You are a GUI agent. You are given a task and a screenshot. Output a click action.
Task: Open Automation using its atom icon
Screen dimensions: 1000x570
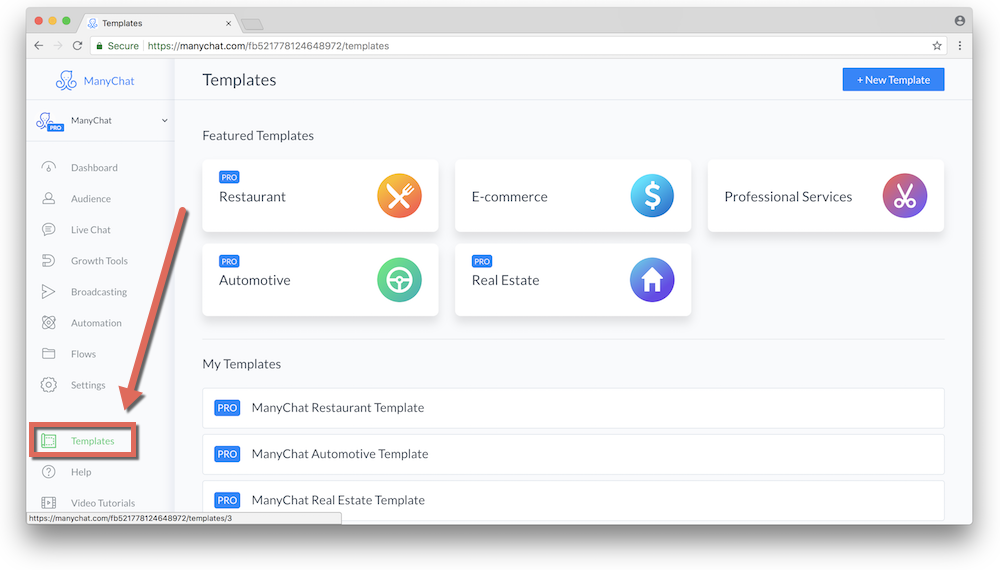click(48, 323)
